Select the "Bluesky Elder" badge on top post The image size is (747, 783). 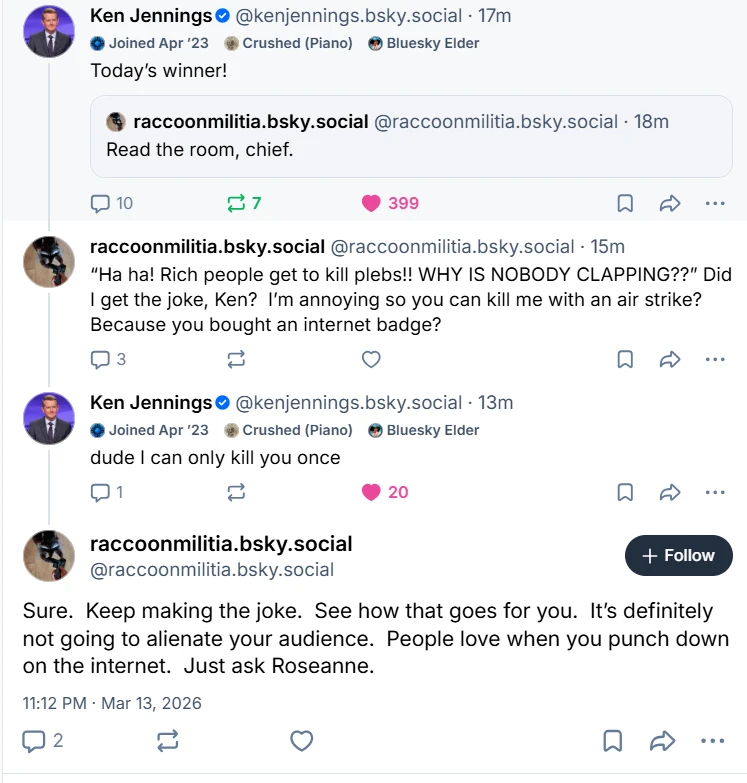(x=424, y=44)
